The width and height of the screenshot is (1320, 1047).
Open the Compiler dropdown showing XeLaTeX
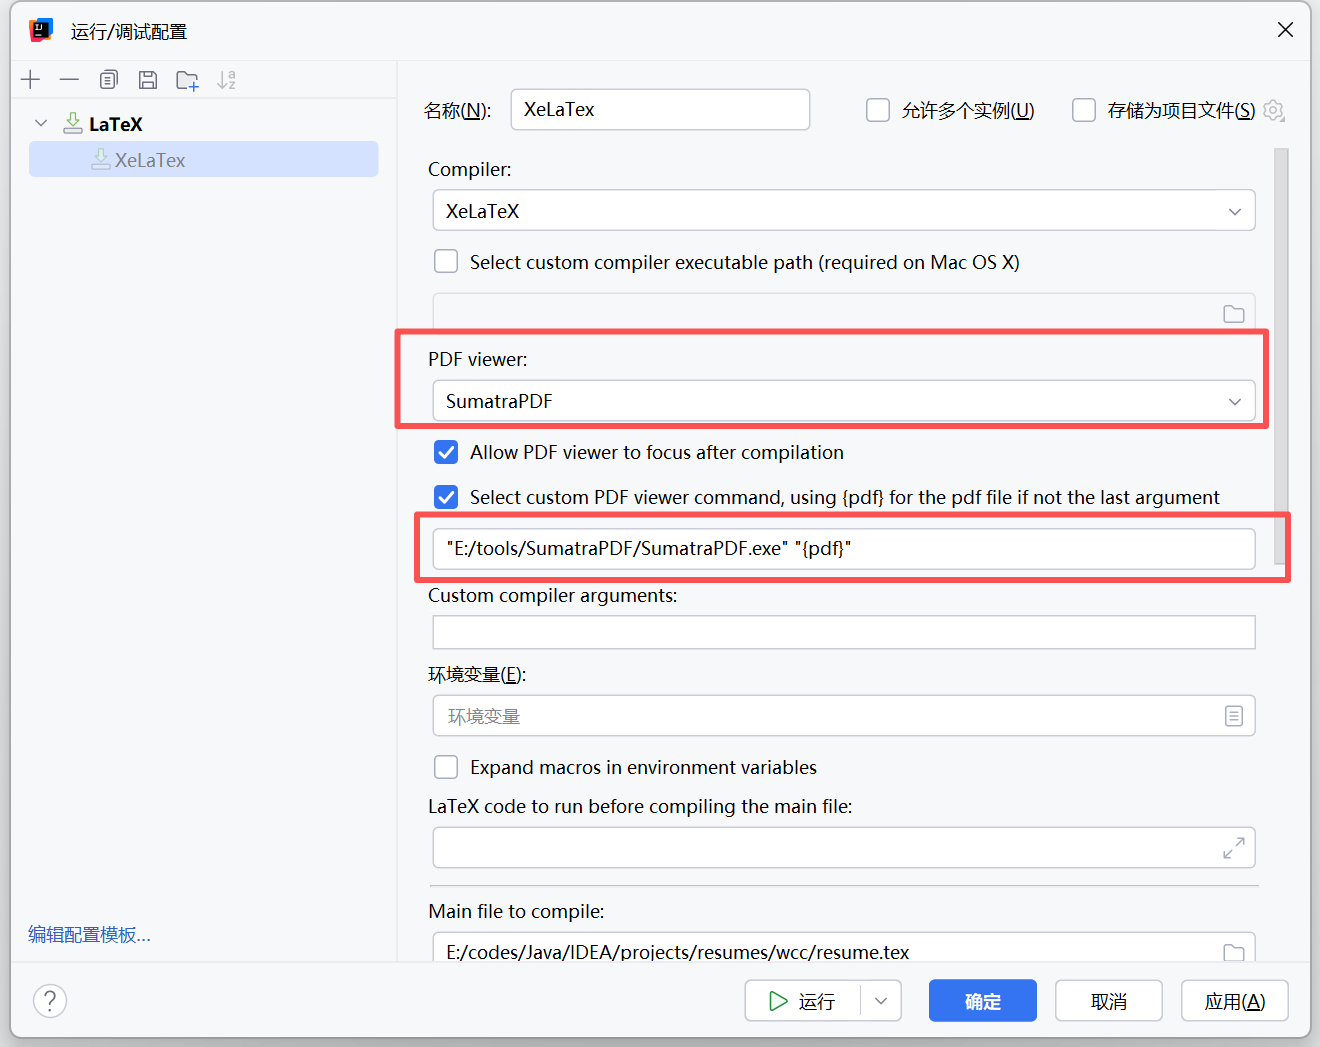click(x=843, y=211)
